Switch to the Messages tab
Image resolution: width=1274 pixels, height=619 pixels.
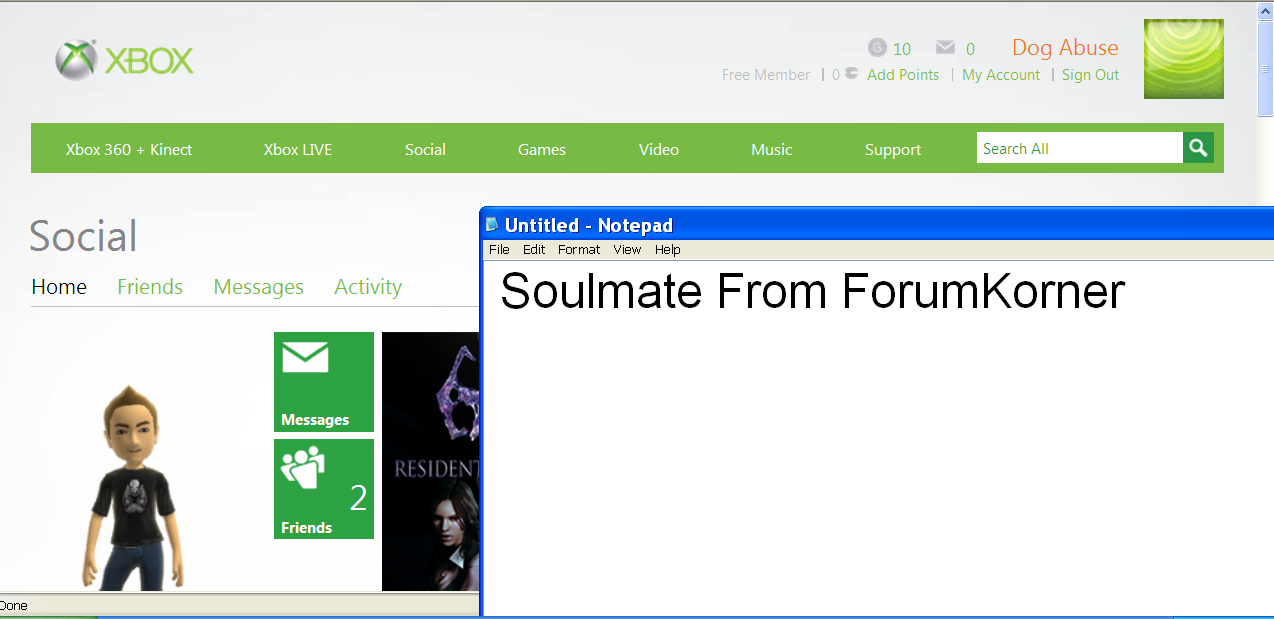tap(258, 287)
